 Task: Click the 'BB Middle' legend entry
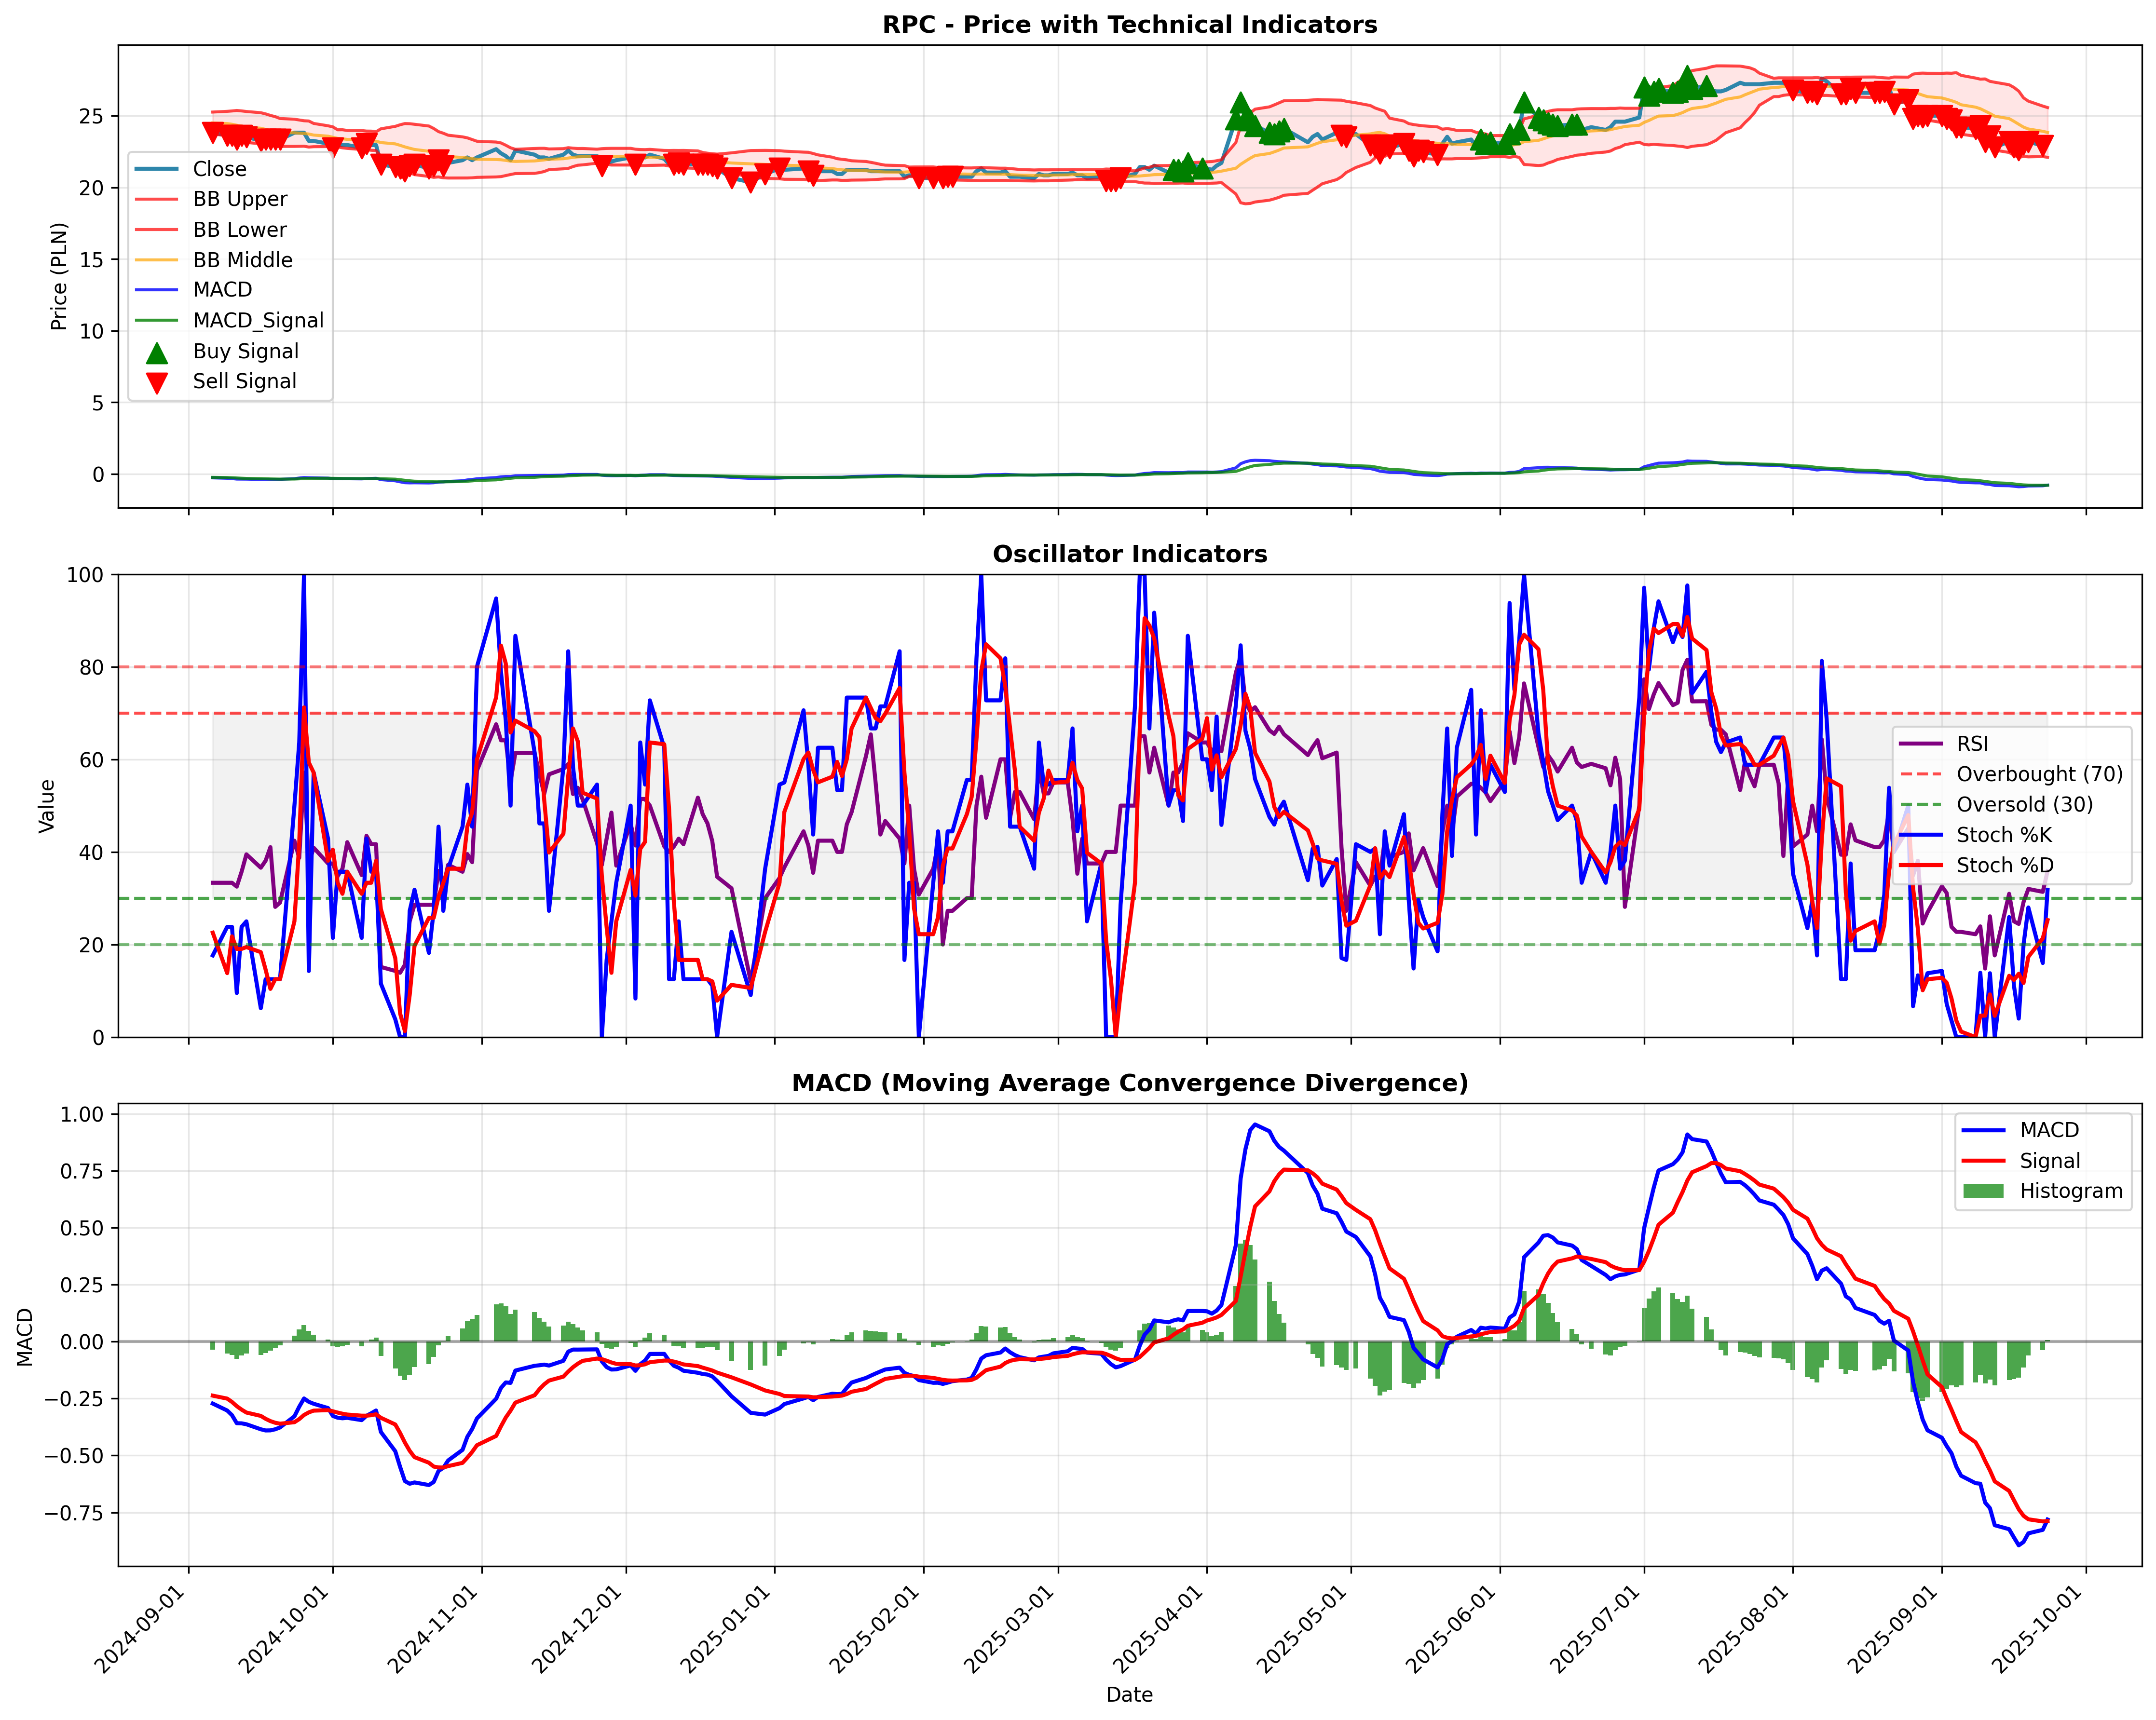[214, 260]
